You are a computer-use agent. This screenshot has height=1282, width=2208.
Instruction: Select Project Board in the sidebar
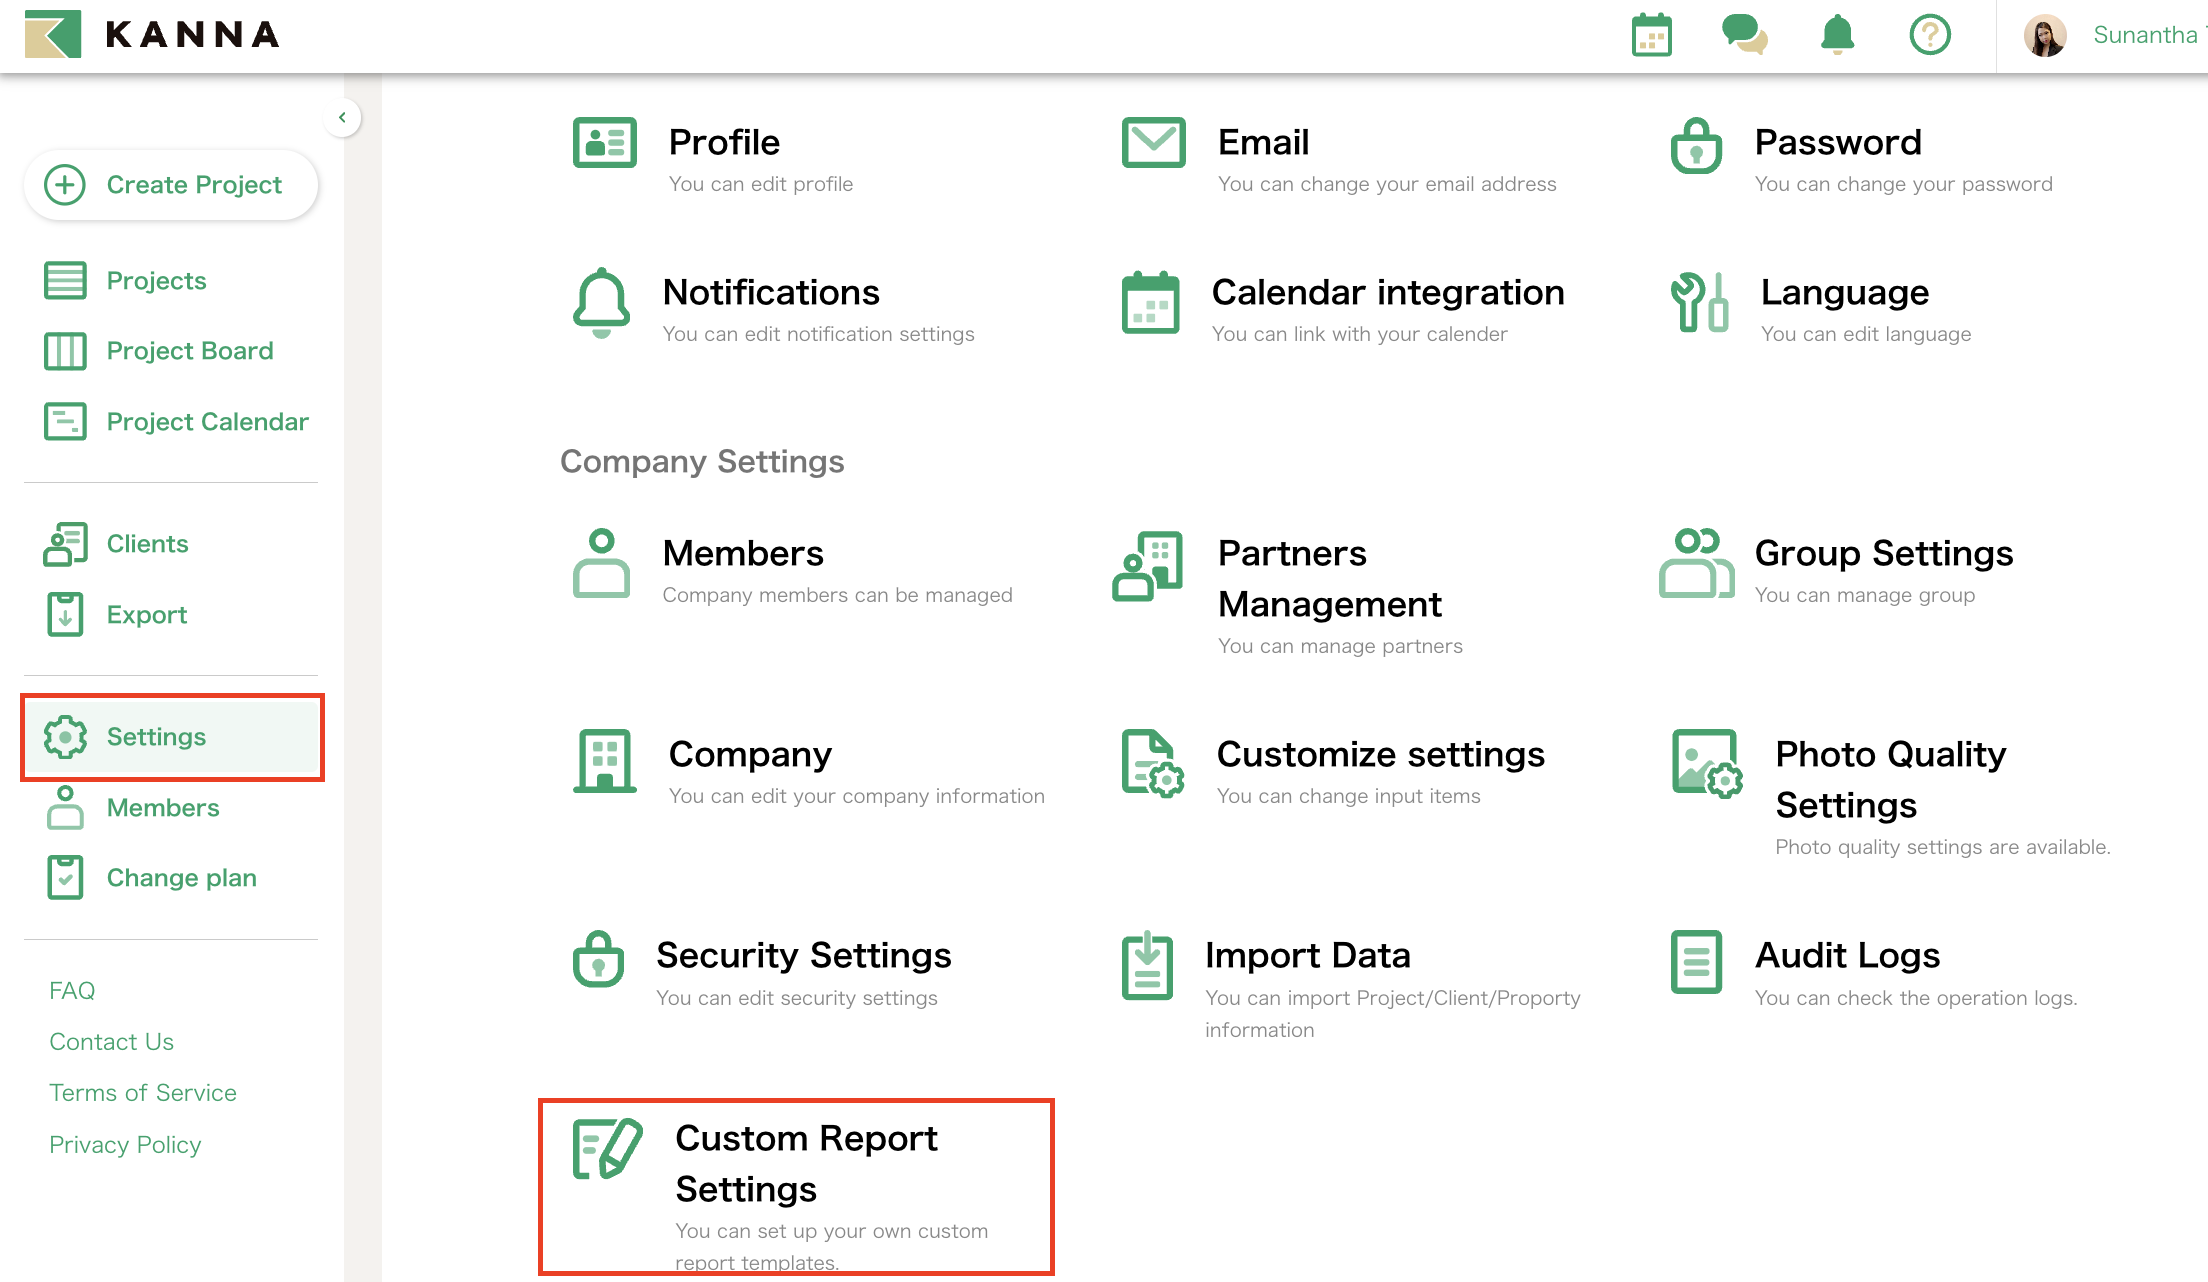190,350
